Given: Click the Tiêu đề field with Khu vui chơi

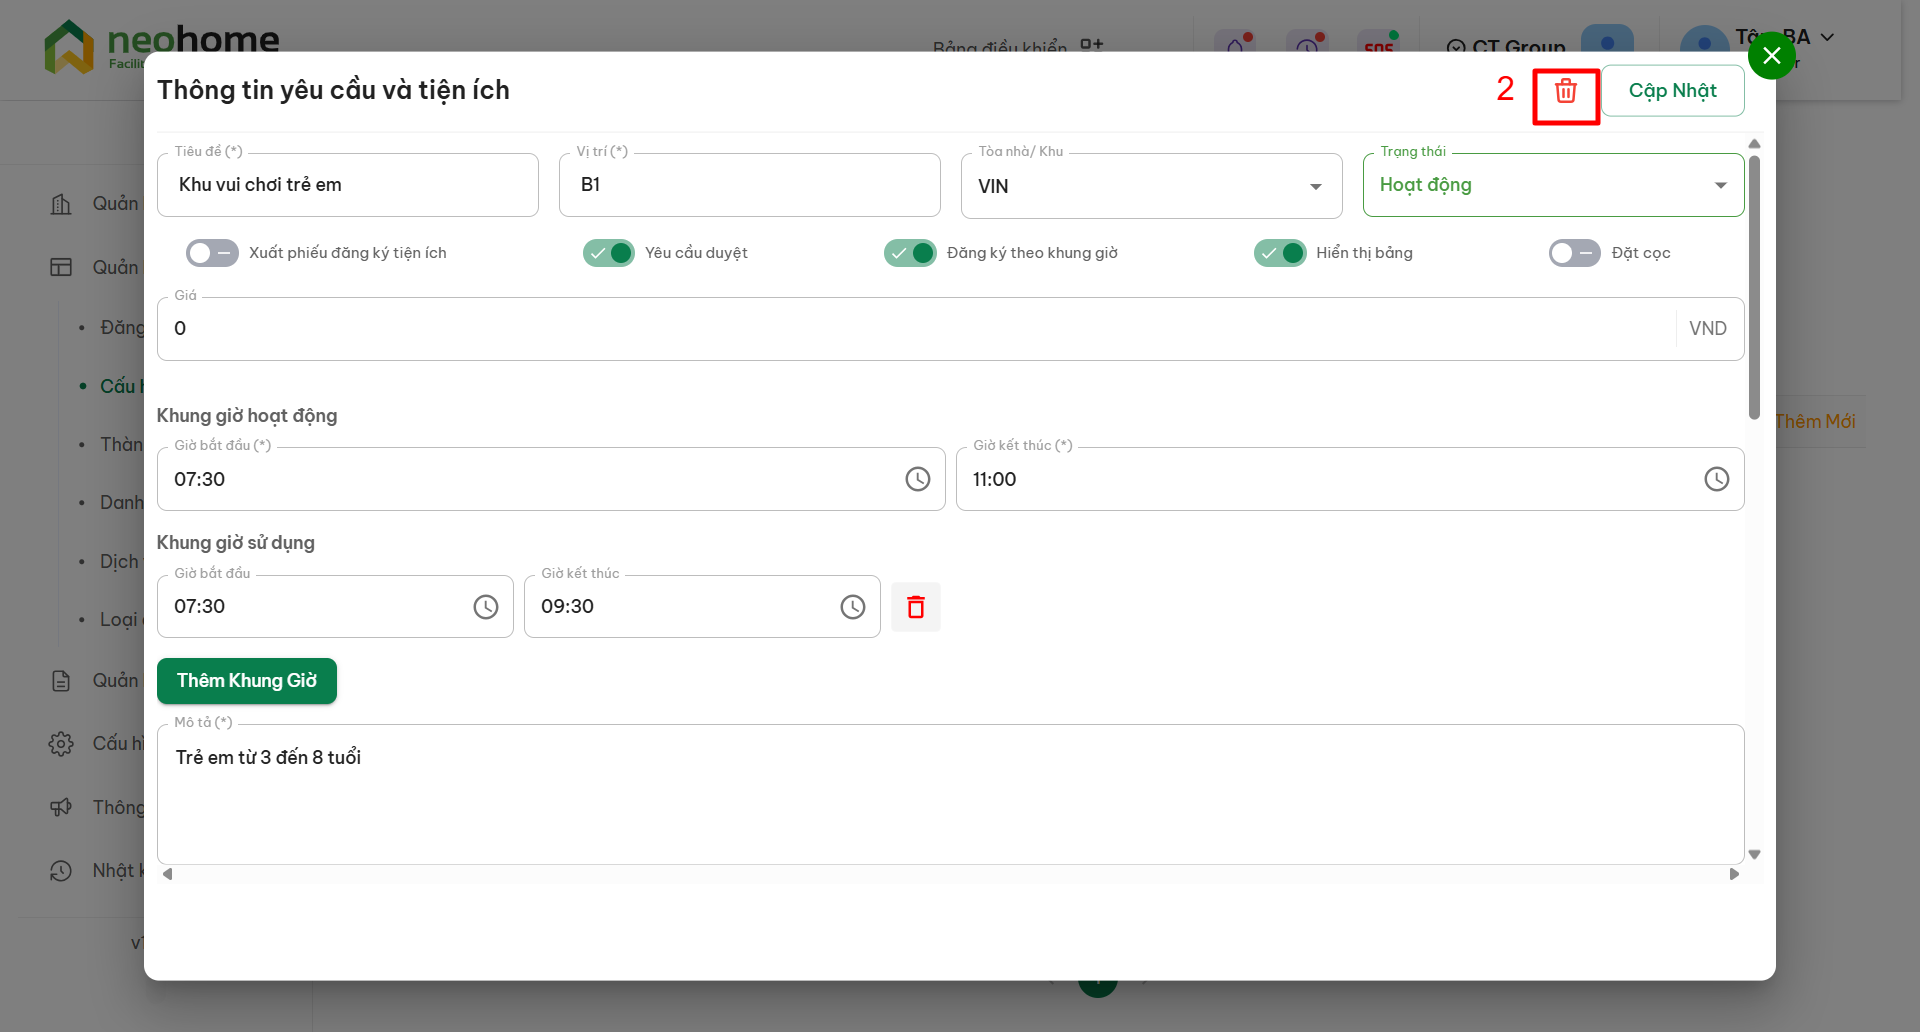Looking at the screenshot, I should click(x=348, y=185).
